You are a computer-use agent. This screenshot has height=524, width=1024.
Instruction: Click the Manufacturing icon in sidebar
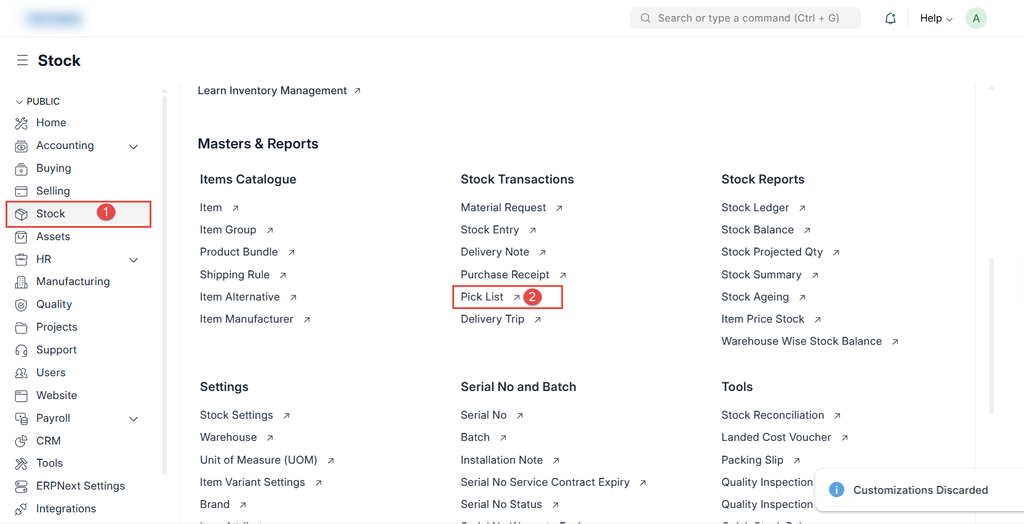(21, 282)
